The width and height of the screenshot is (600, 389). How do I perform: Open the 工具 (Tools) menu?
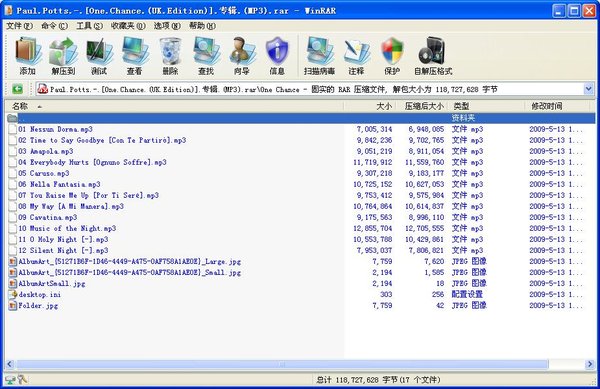click(x=90, y=26)
